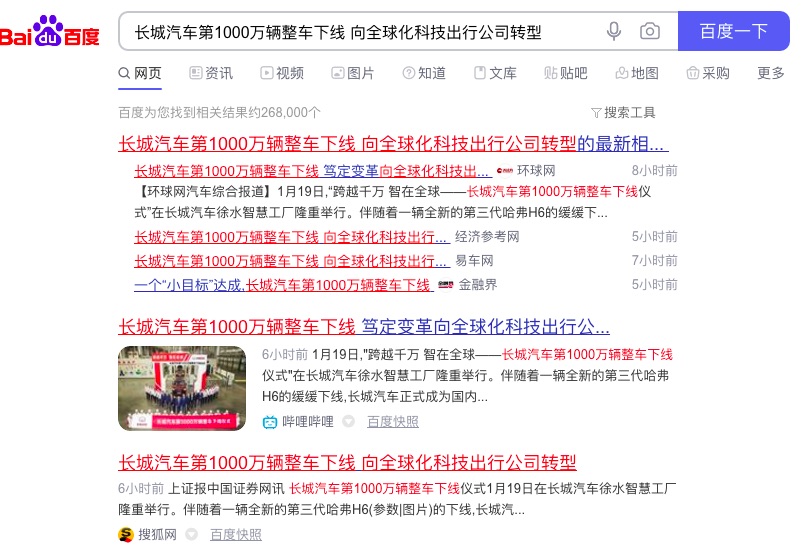Open first result headline ending 的最新相...
The height and width of the screenshot is (553, 806).
[x=393, y=143]
